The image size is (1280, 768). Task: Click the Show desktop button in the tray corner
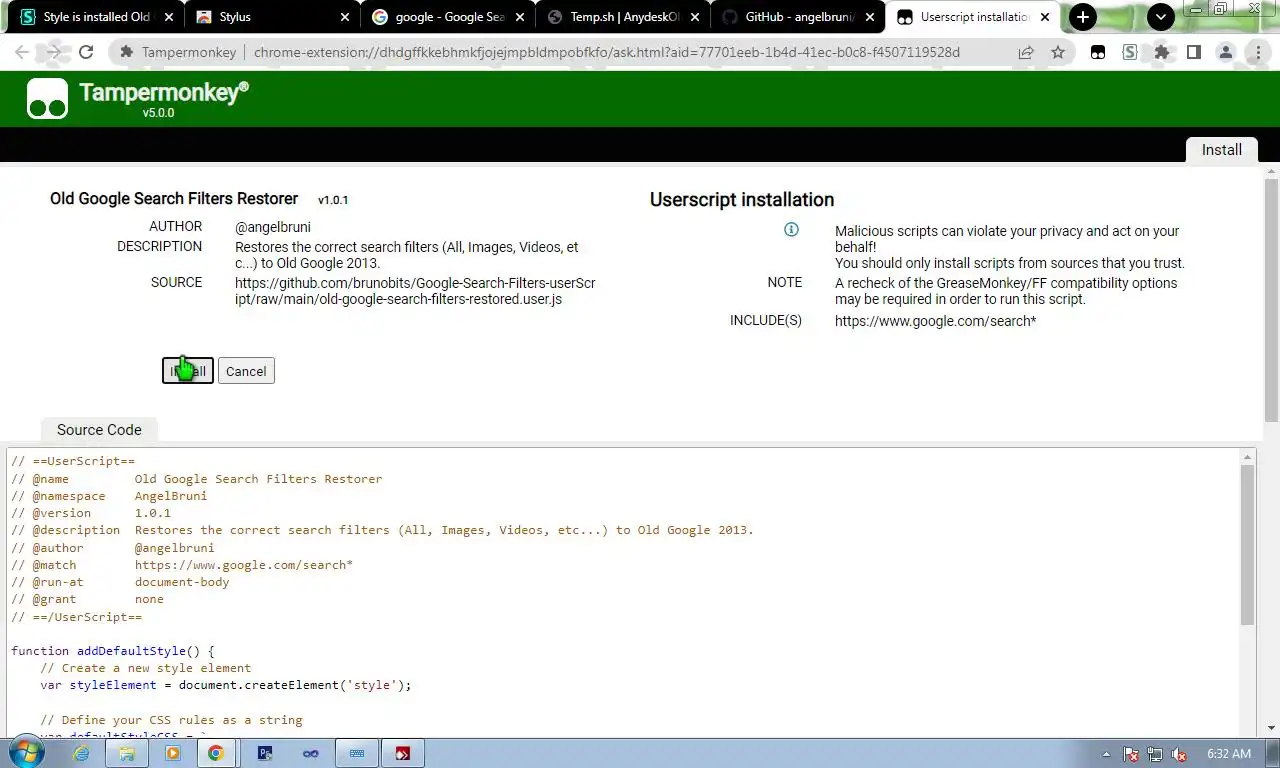click(x=1272, y=753)
